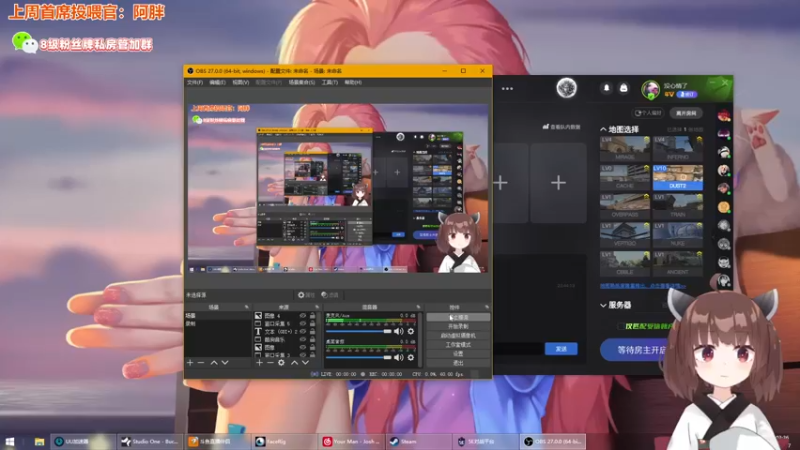Open source properties gear below Sources list

(281, 362)
